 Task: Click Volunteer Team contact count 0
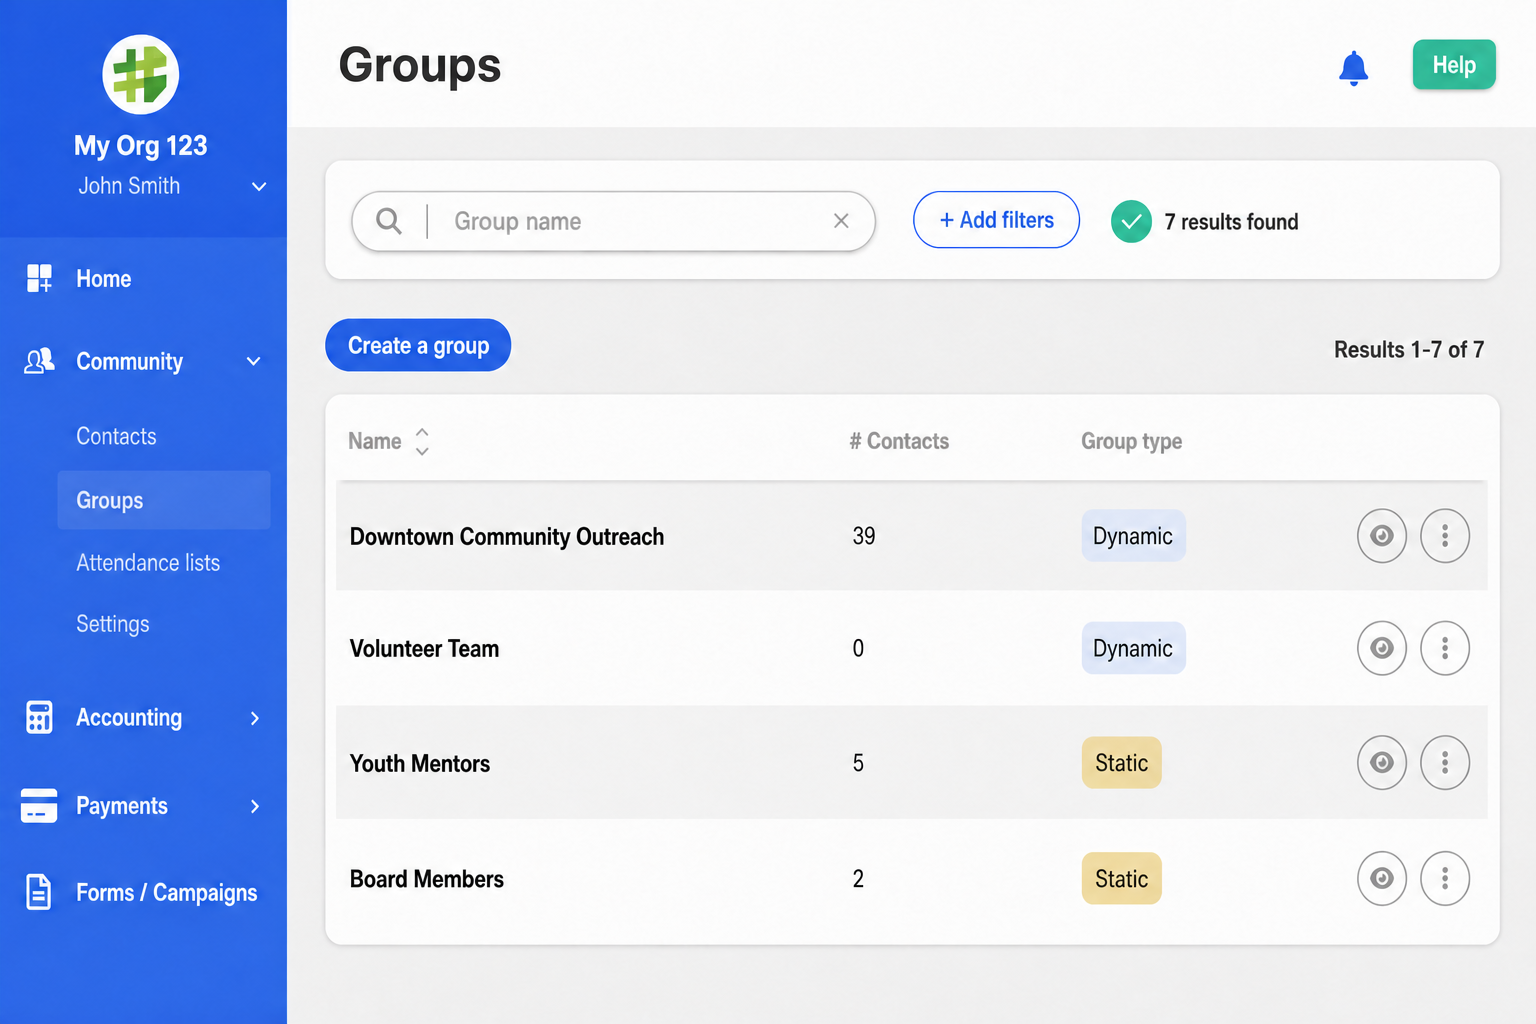(x=858, y=648)
